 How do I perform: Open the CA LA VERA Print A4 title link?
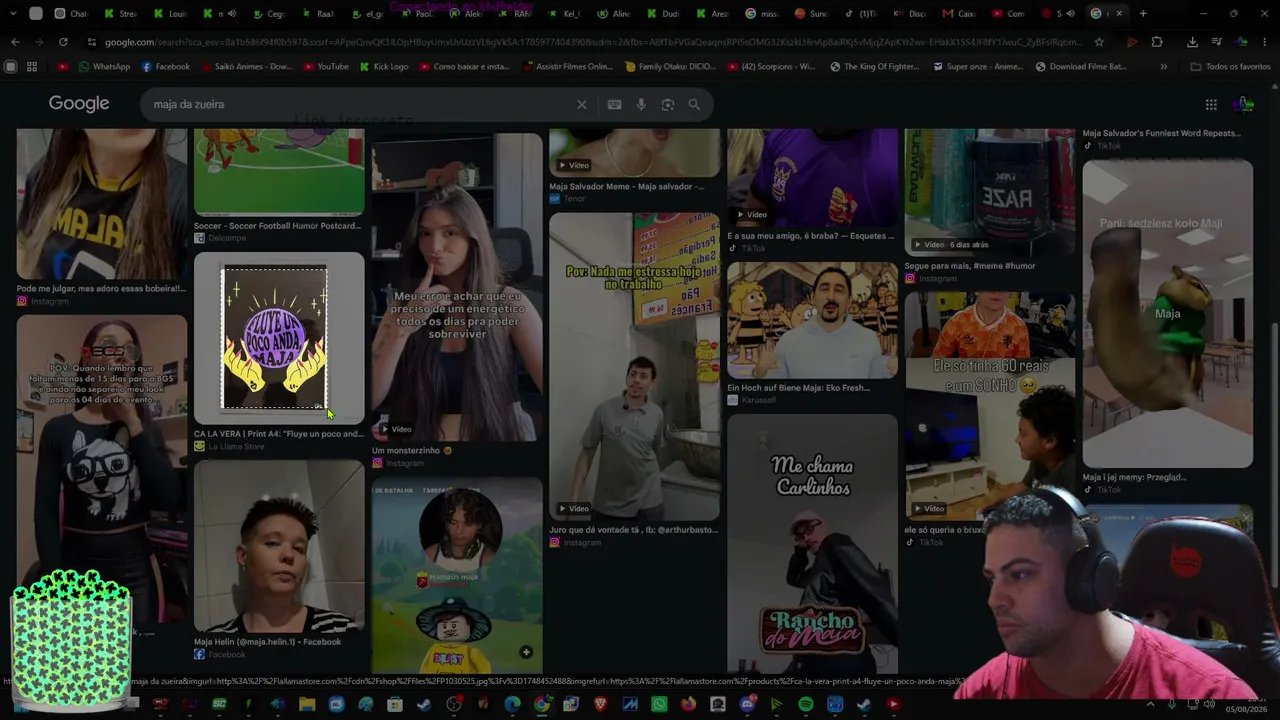(x=279, y=434)
